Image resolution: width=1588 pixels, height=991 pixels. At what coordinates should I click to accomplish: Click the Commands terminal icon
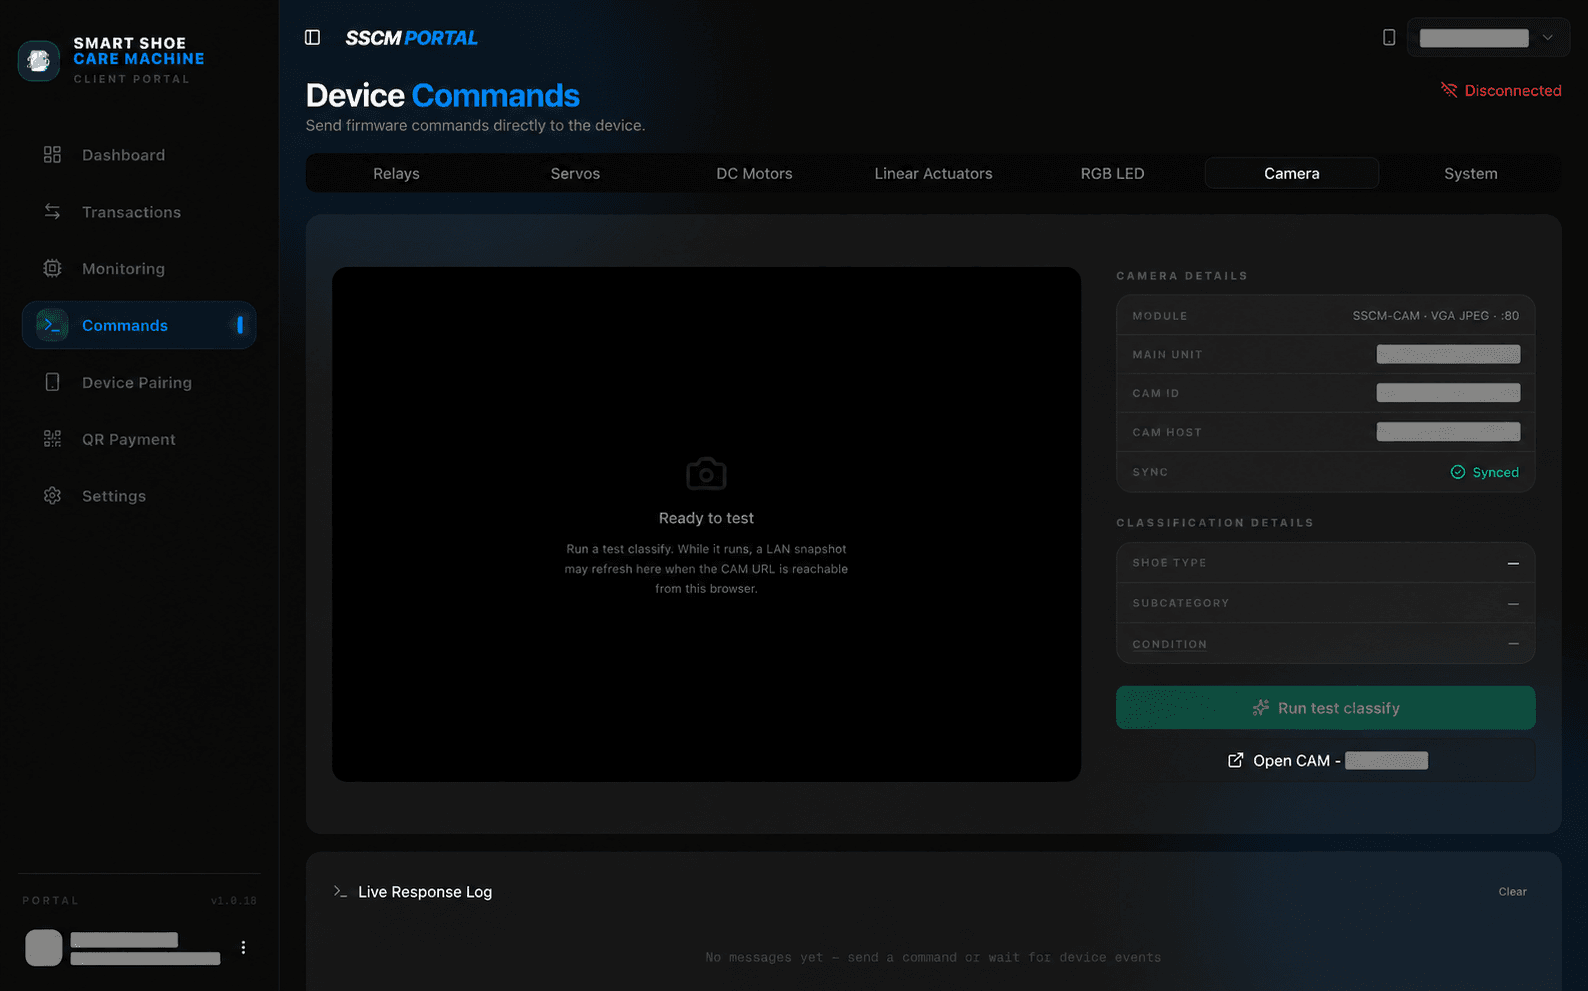click(x=52, y=325)
